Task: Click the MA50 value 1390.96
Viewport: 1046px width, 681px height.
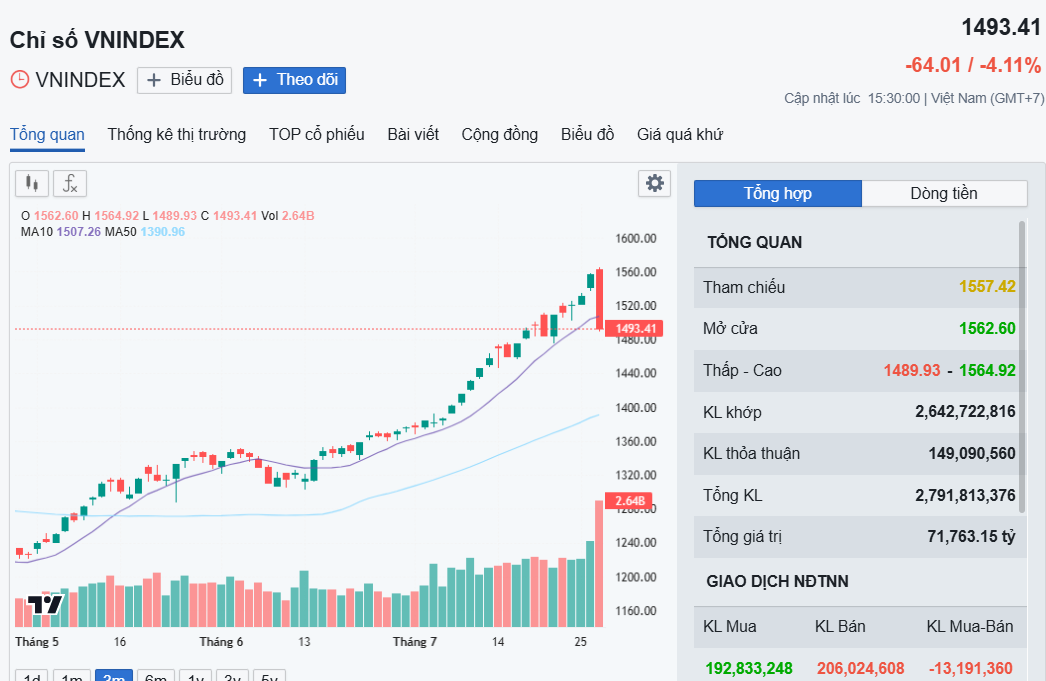Action: (163, 232)
